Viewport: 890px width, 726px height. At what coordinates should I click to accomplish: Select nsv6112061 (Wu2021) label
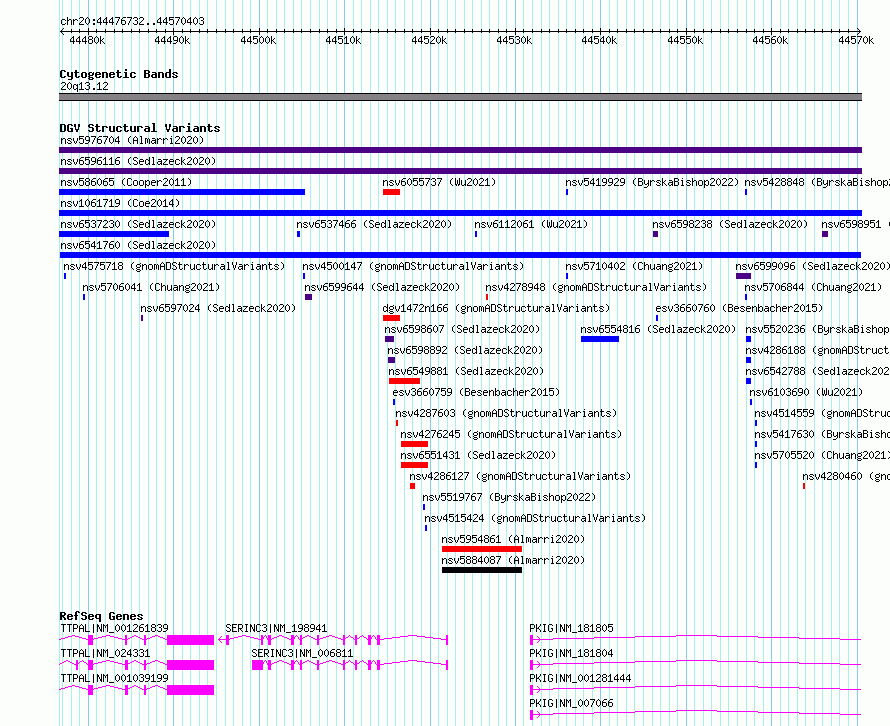531,224
